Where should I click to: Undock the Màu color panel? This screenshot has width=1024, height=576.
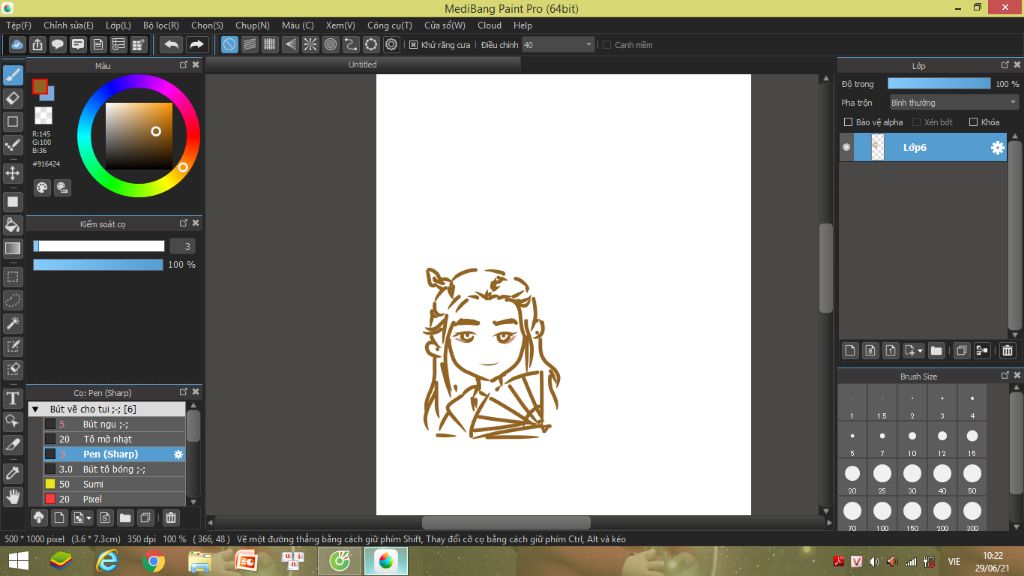[x=184, y=65]
